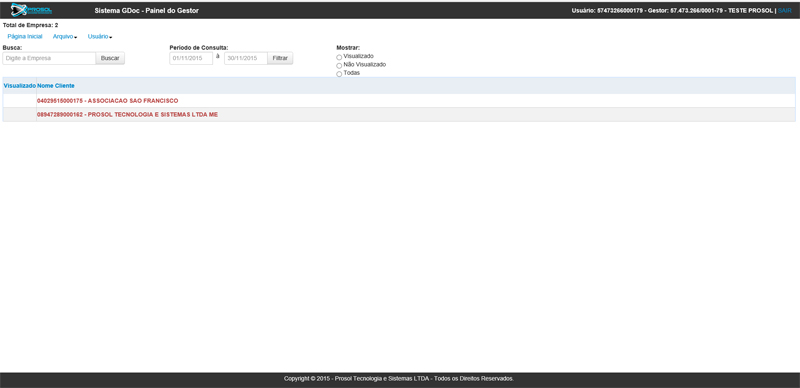Click the SAIR logout link

(x=785, y=11)
